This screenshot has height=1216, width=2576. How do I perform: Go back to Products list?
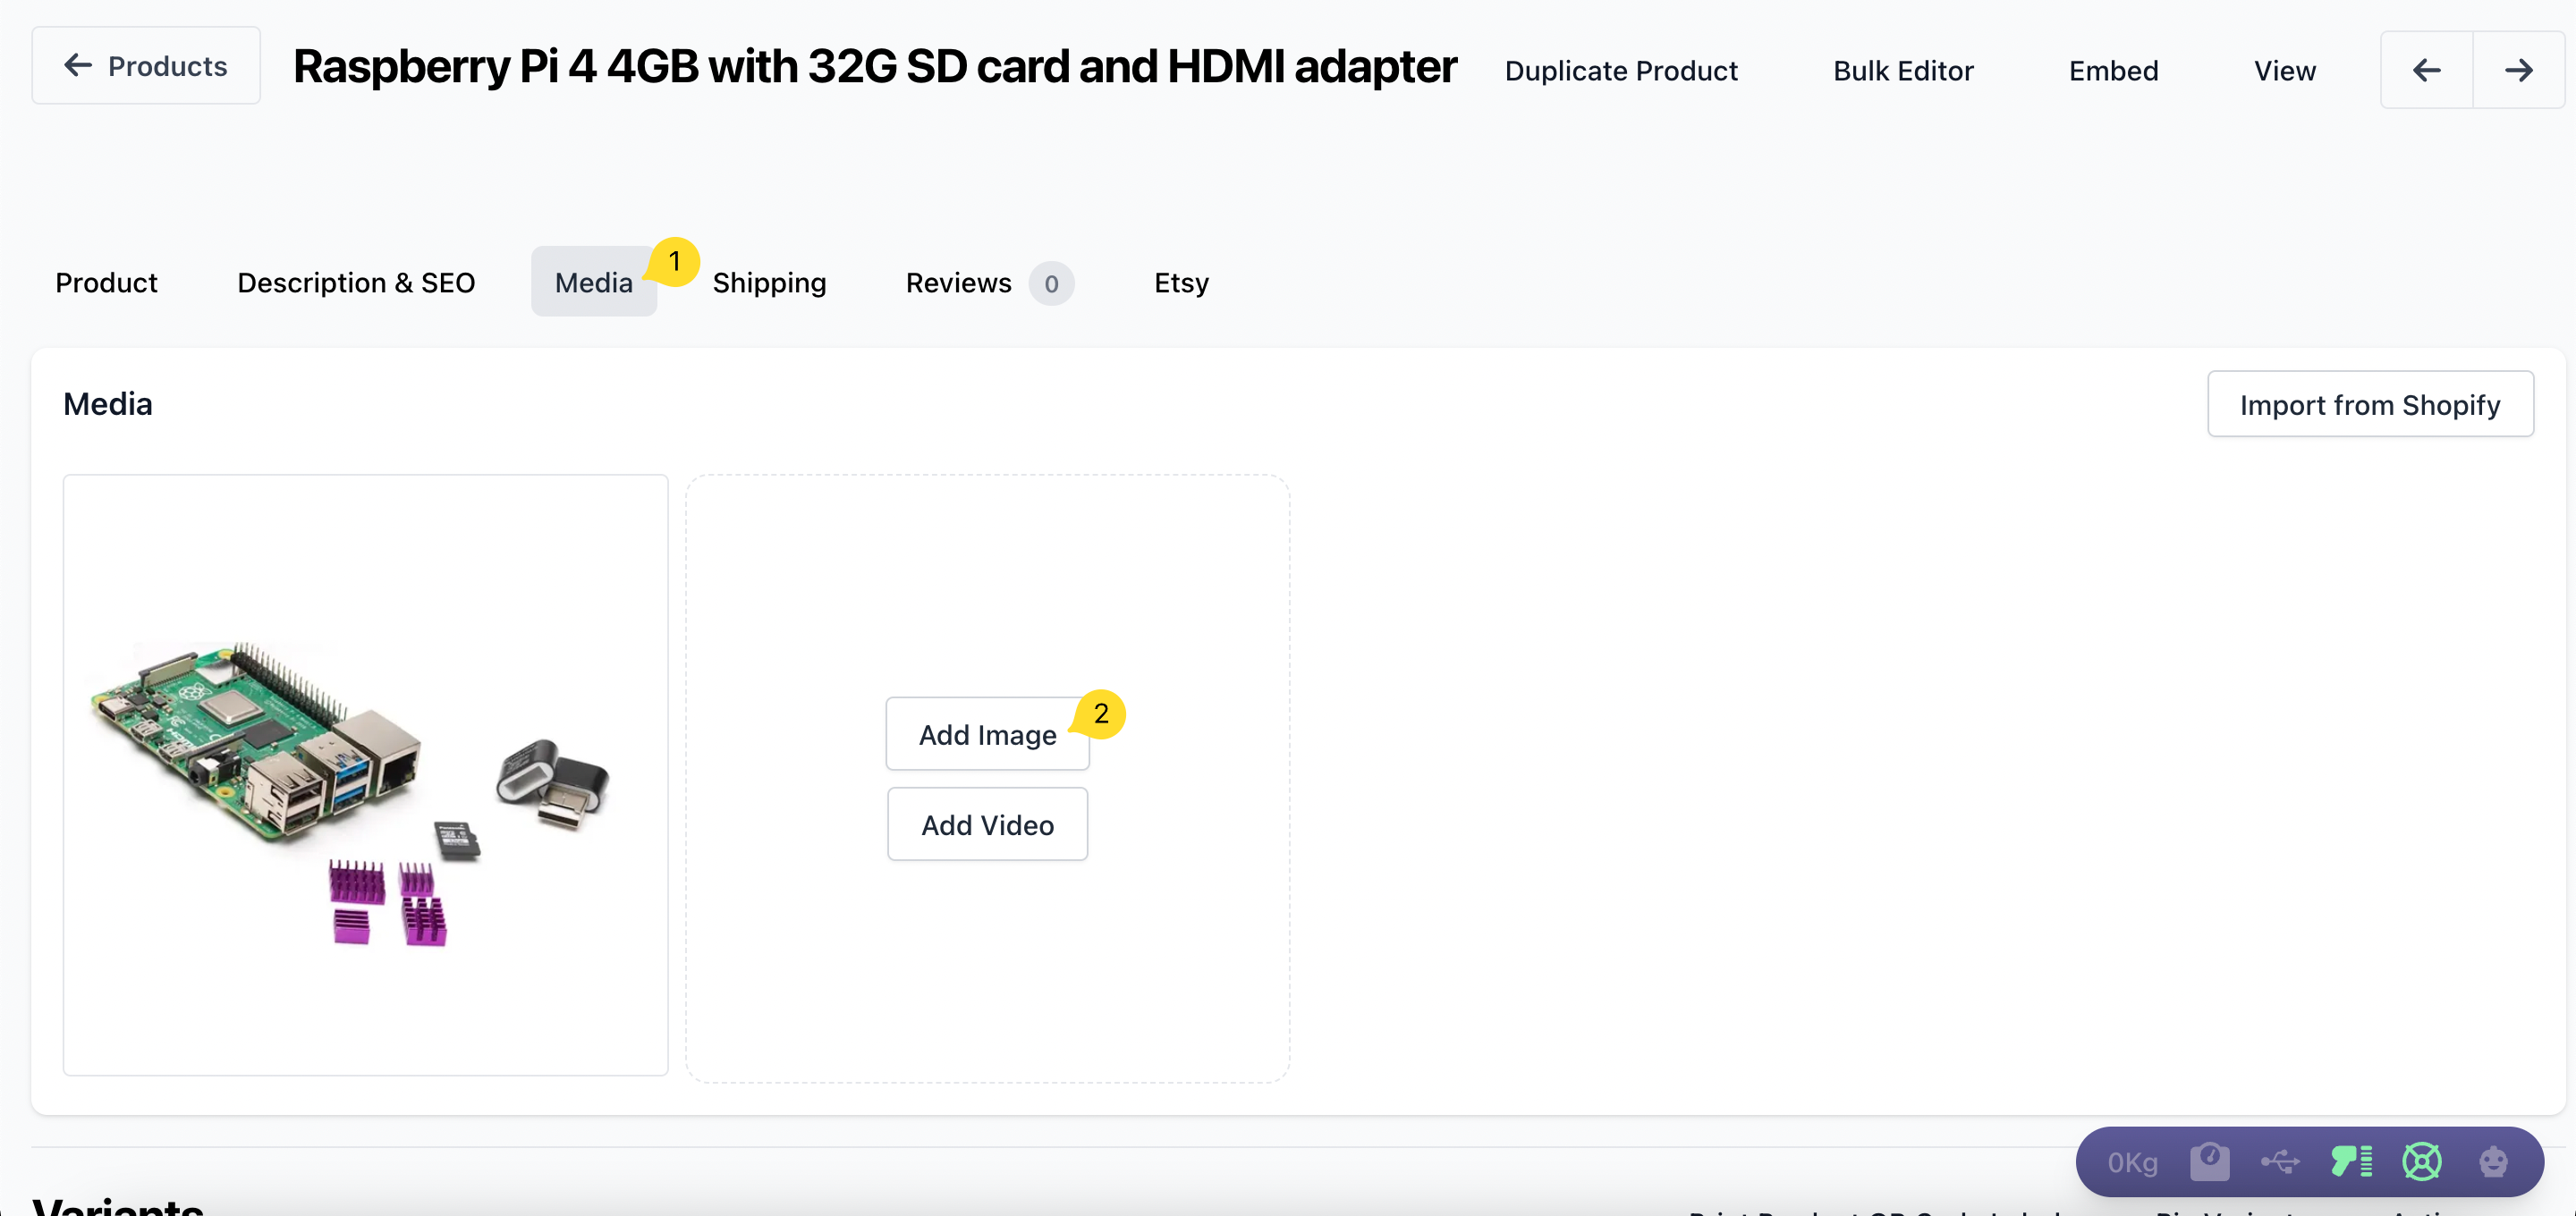coord(146,66)
